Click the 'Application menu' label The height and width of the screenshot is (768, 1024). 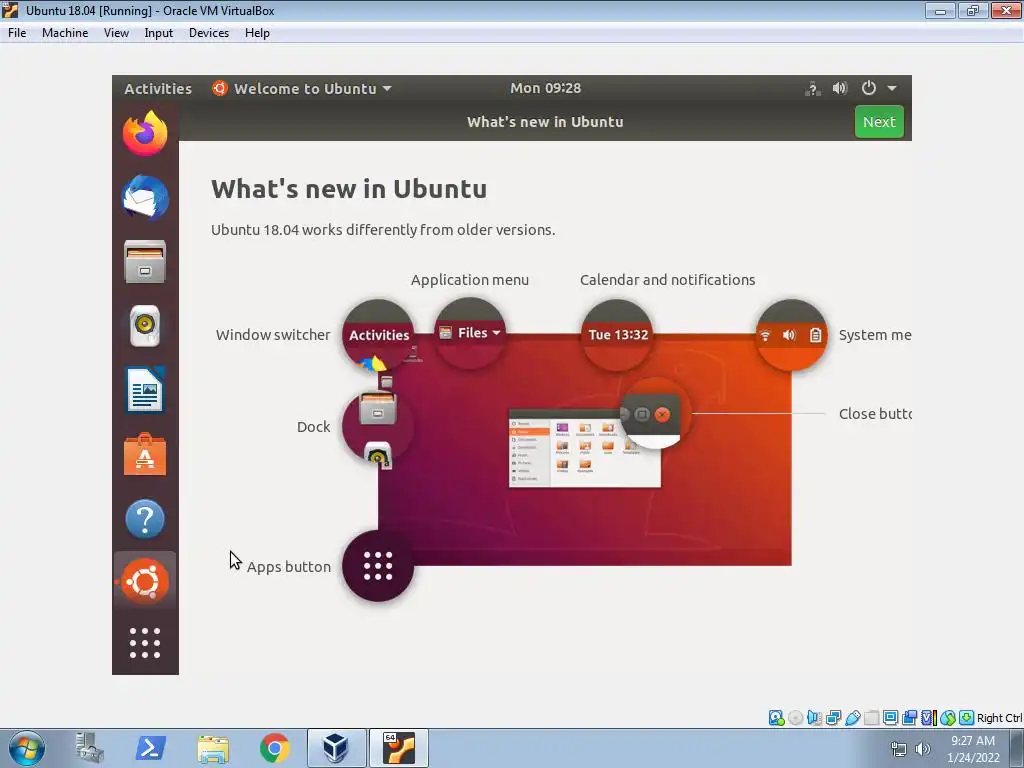470,280
